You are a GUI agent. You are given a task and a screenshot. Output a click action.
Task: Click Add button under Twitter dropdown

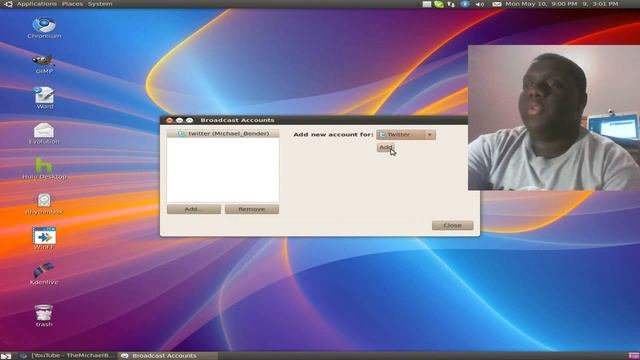(x=386, y=147)
